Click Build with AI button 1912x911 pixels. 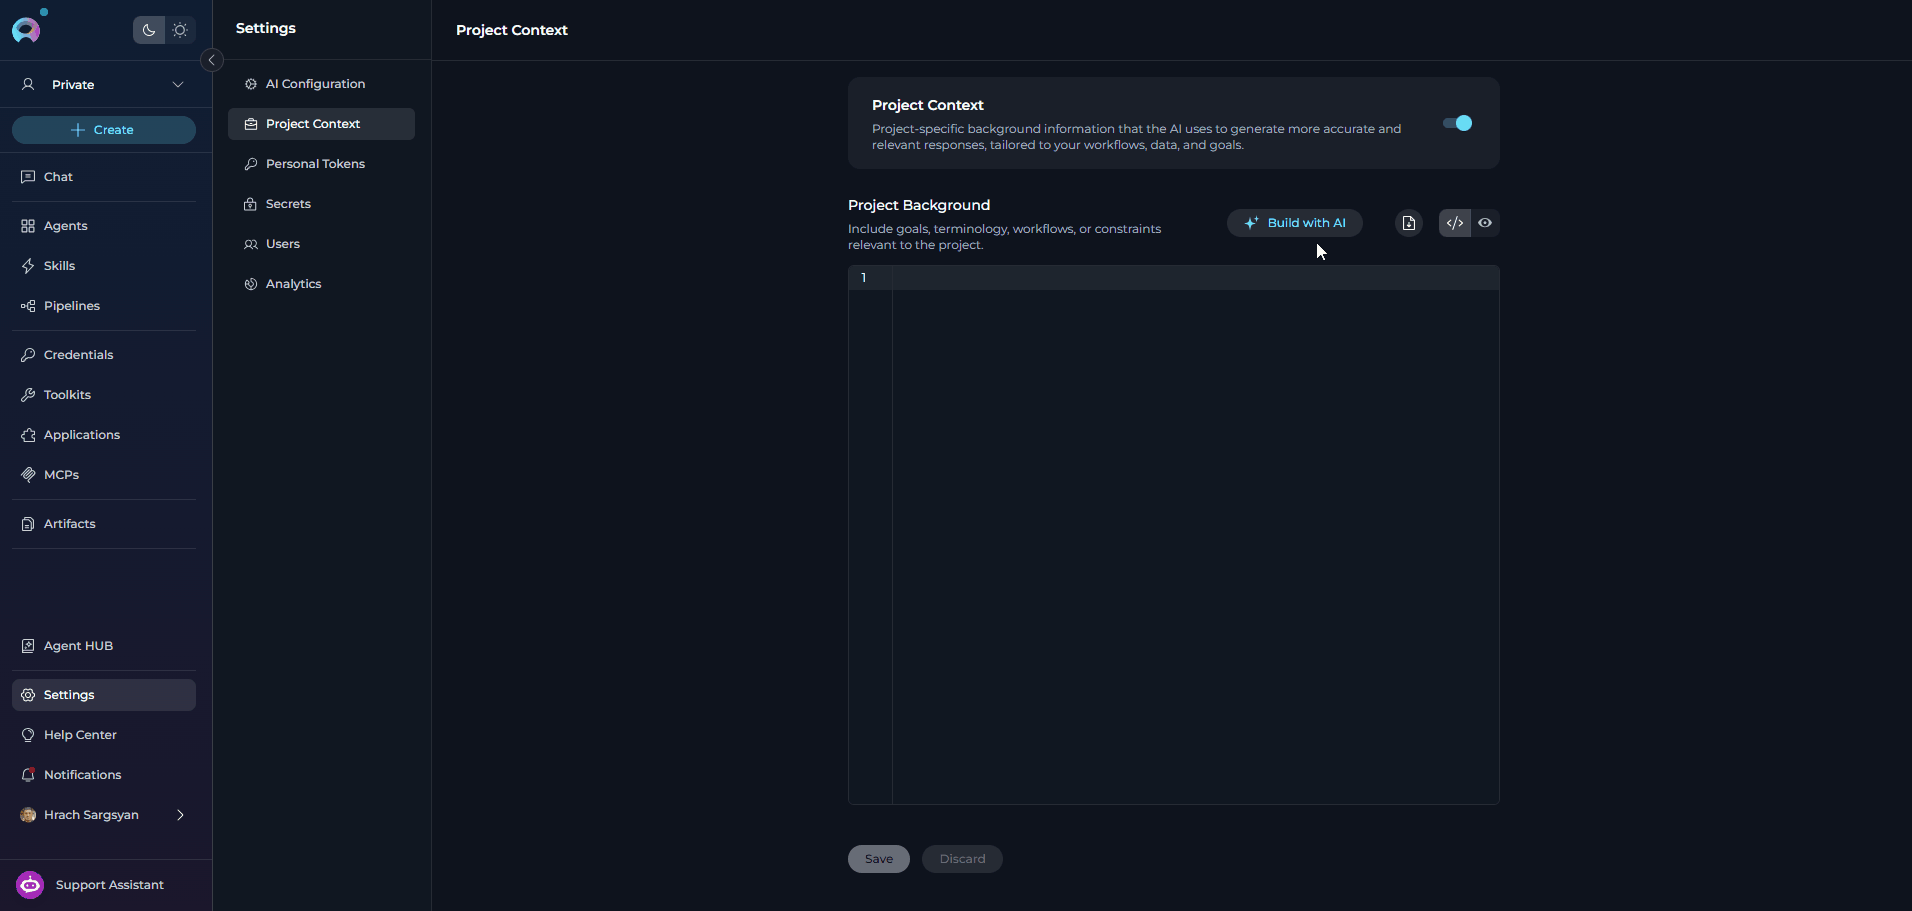pos(1295,223)
